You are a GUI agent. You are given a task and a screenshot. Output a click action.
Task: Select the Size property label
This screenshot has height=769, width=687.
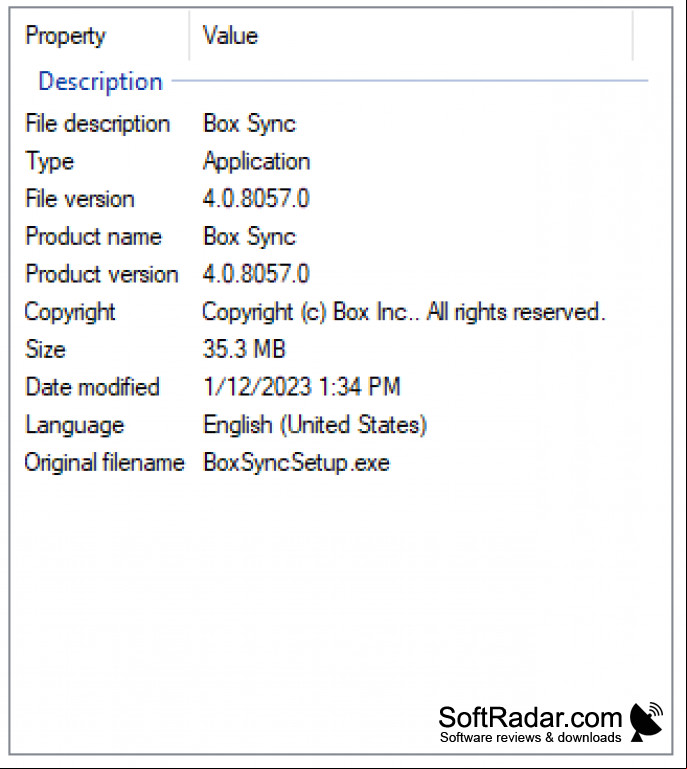[45, 349]
